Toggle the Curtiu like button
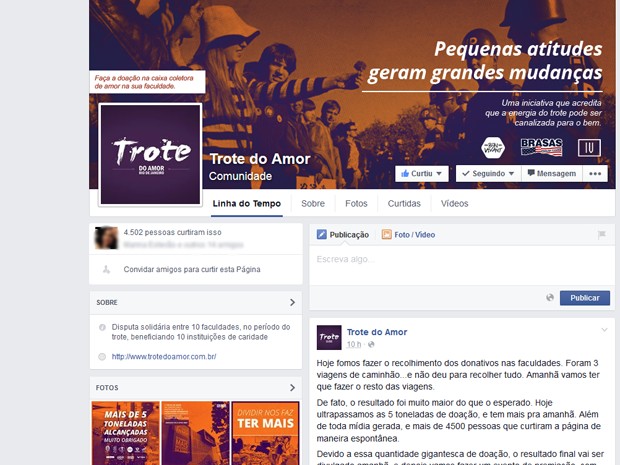Viewport: 620px width, 465px height. point(422,174)
